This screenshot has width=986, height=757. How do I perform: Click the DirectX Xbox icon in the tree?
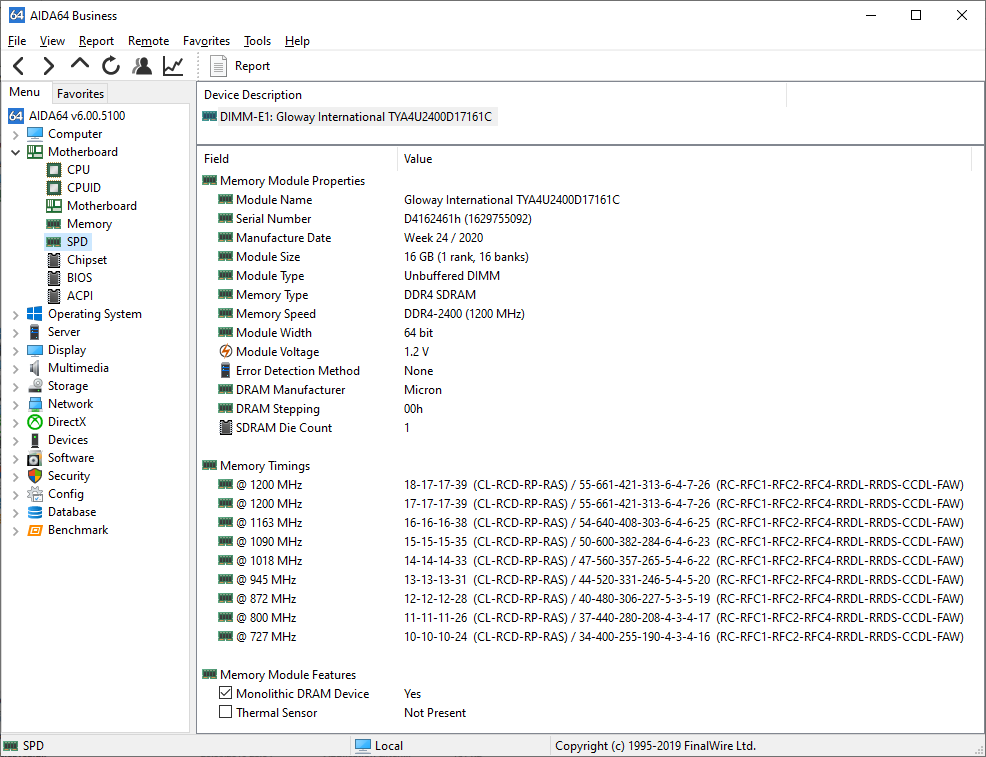click(35, 422)
